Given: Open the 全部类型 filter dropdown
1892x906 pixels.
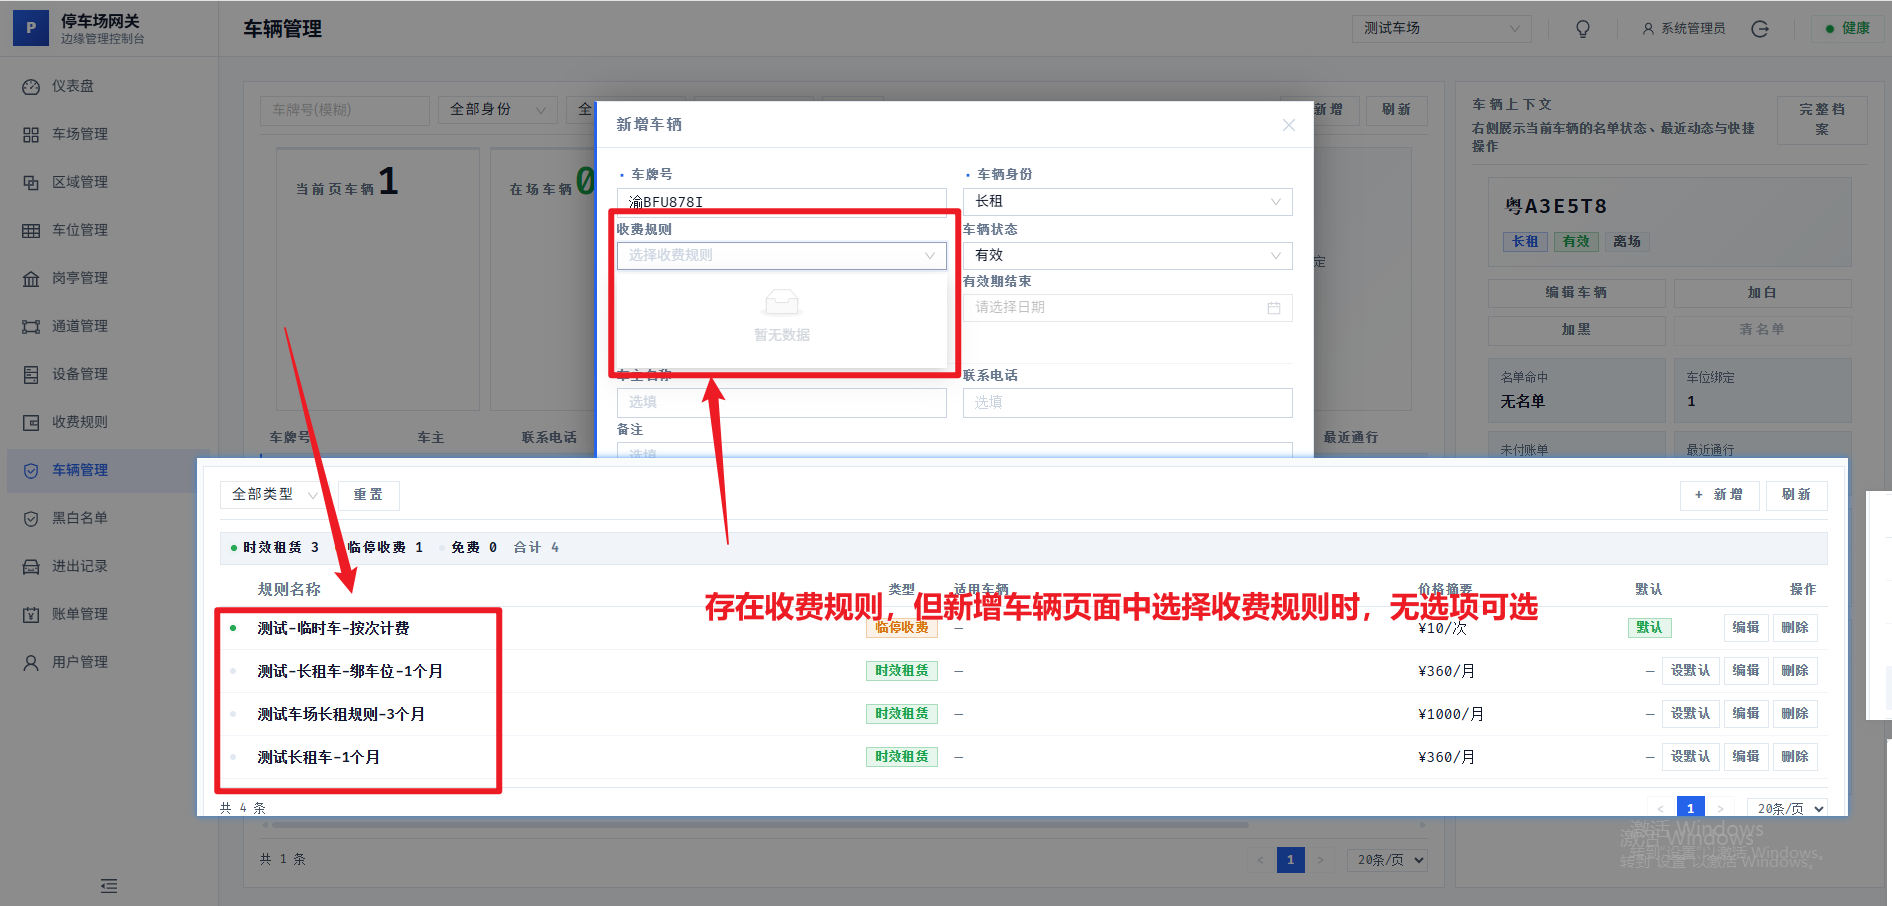Looking at the screenshot, I should pos(272,494).
